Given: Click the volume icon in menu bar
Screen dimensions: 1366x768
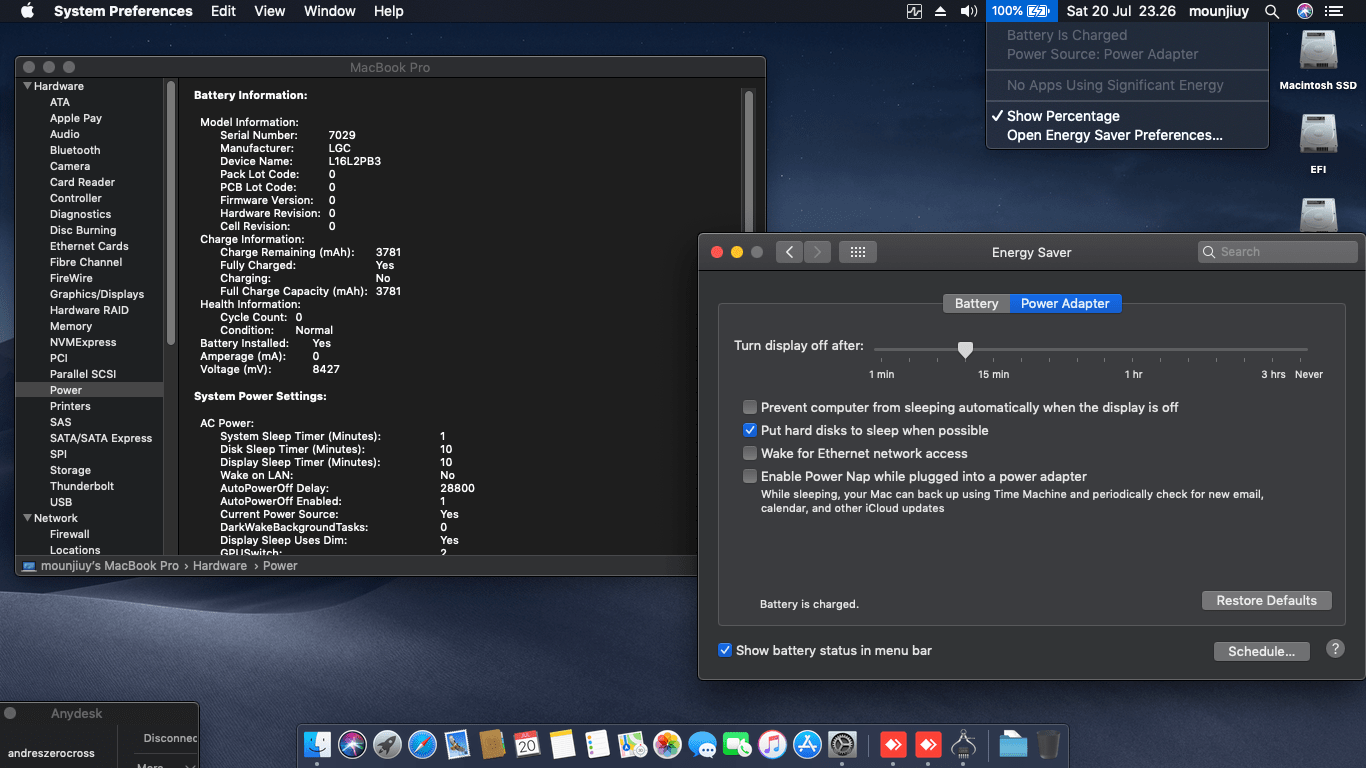Looking at the screenshot, I should pos(968,11).
